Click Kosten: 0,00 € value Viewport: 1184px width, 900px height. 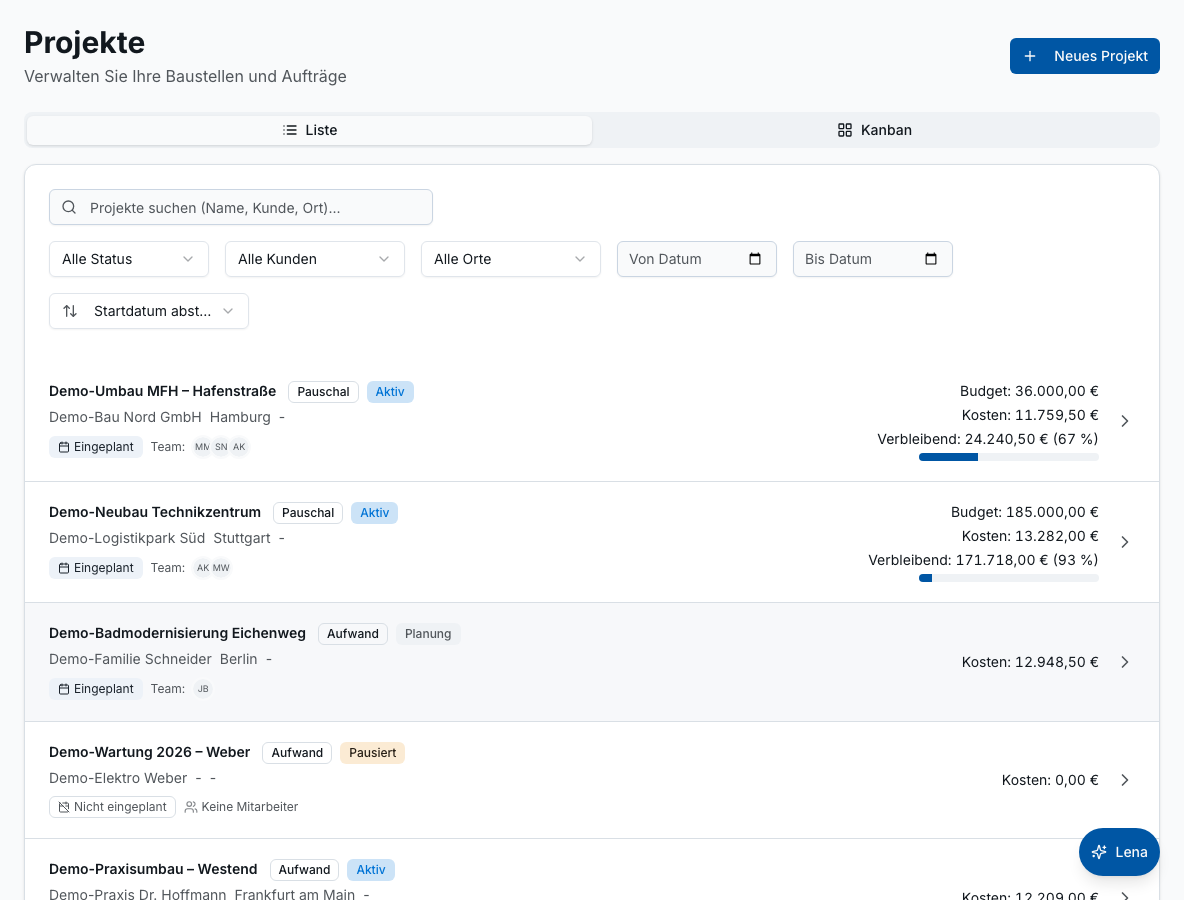[x=1050, y=780]
